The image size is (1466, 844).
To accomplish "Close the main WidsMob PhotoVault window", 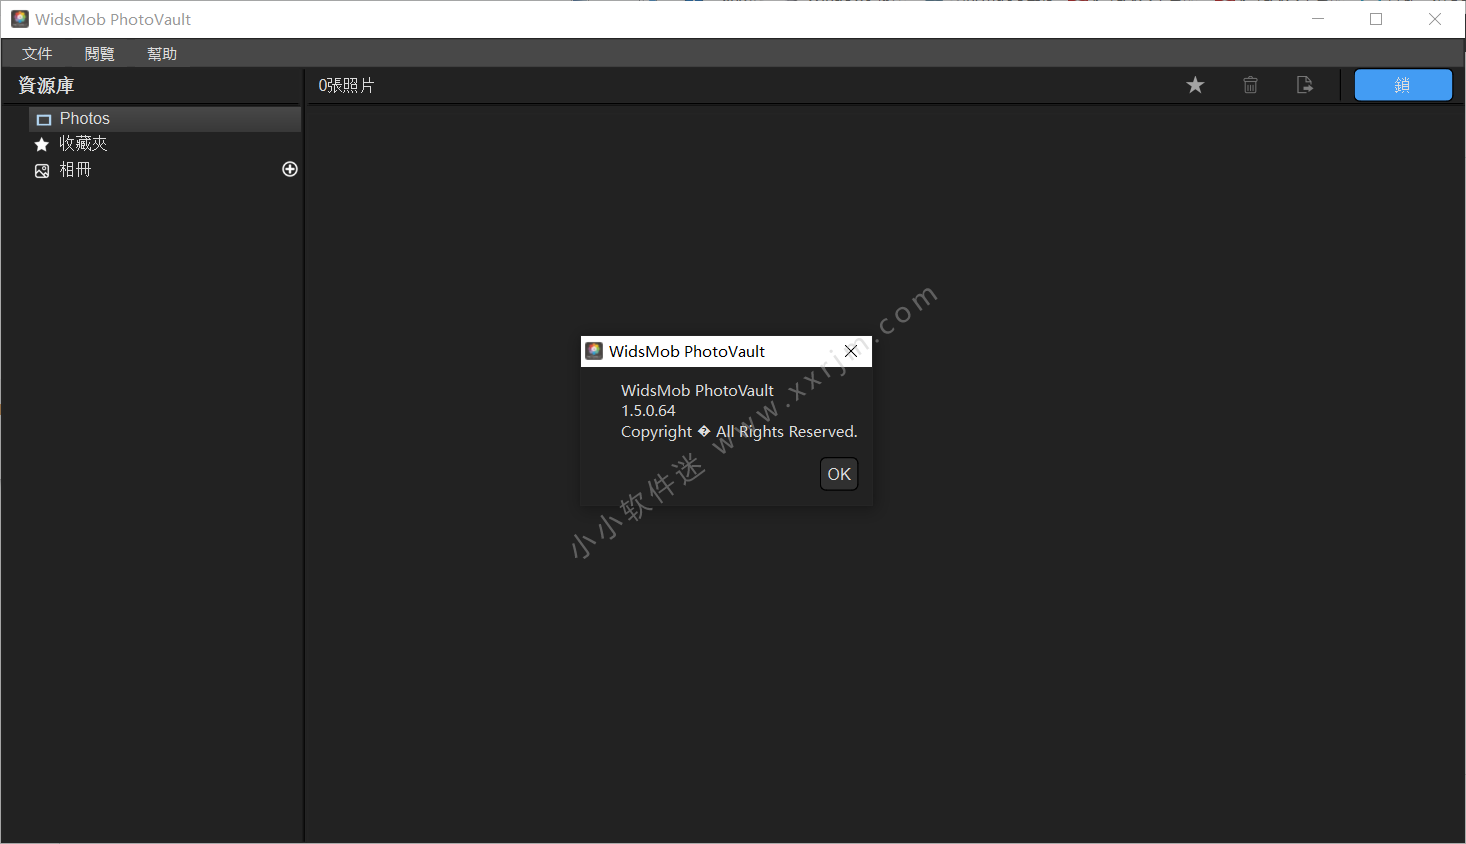I will pos(1435,19).
